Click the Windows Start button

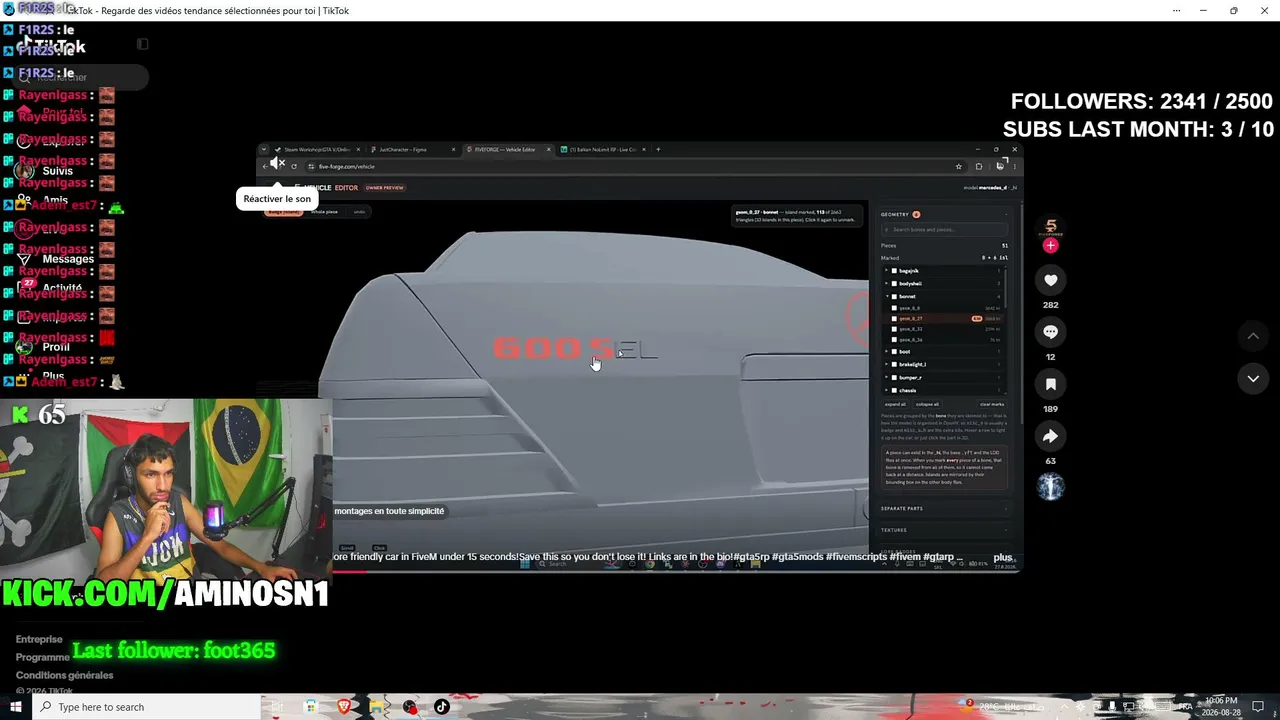pyautogui.click(x=15, y=707)
